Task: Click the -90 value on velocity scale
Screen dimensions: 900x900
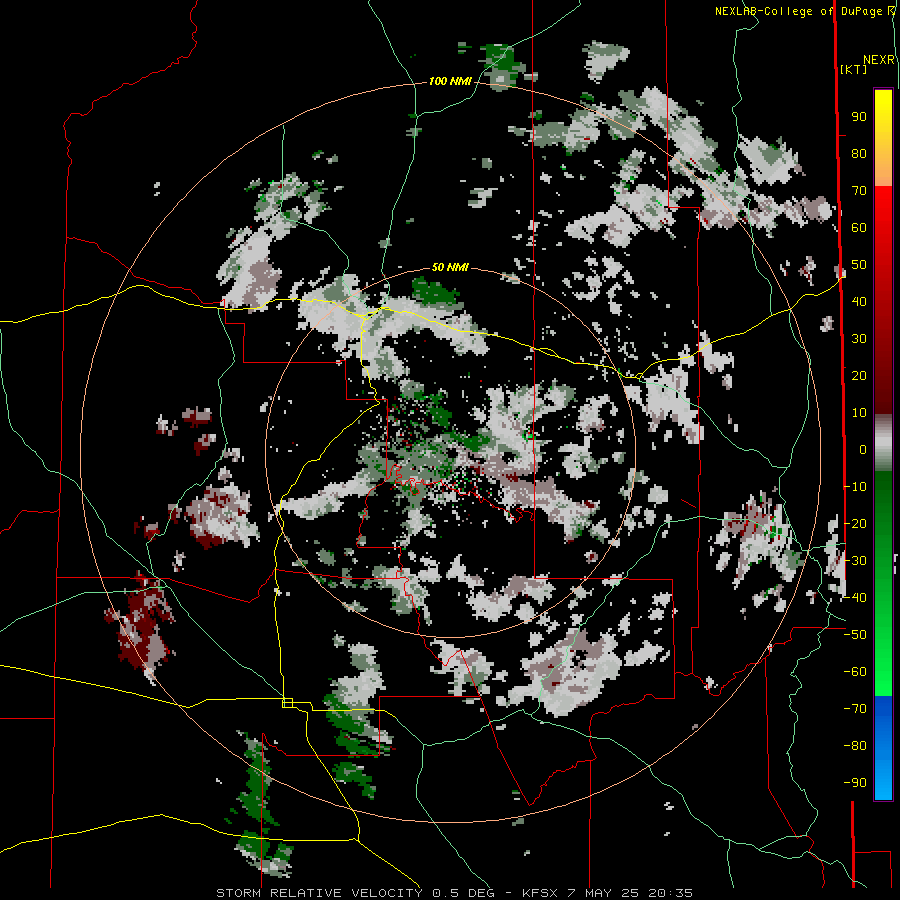Action: [x=855, y=783]
